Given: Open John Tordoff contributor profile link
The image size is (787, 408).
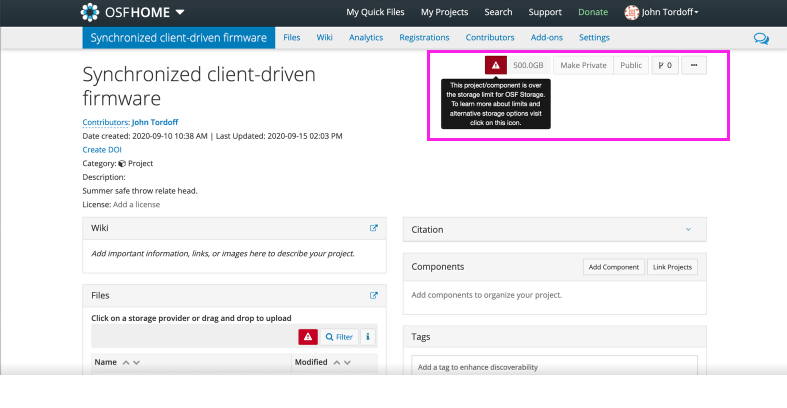Looking at the screenshot, I should 155,122.
